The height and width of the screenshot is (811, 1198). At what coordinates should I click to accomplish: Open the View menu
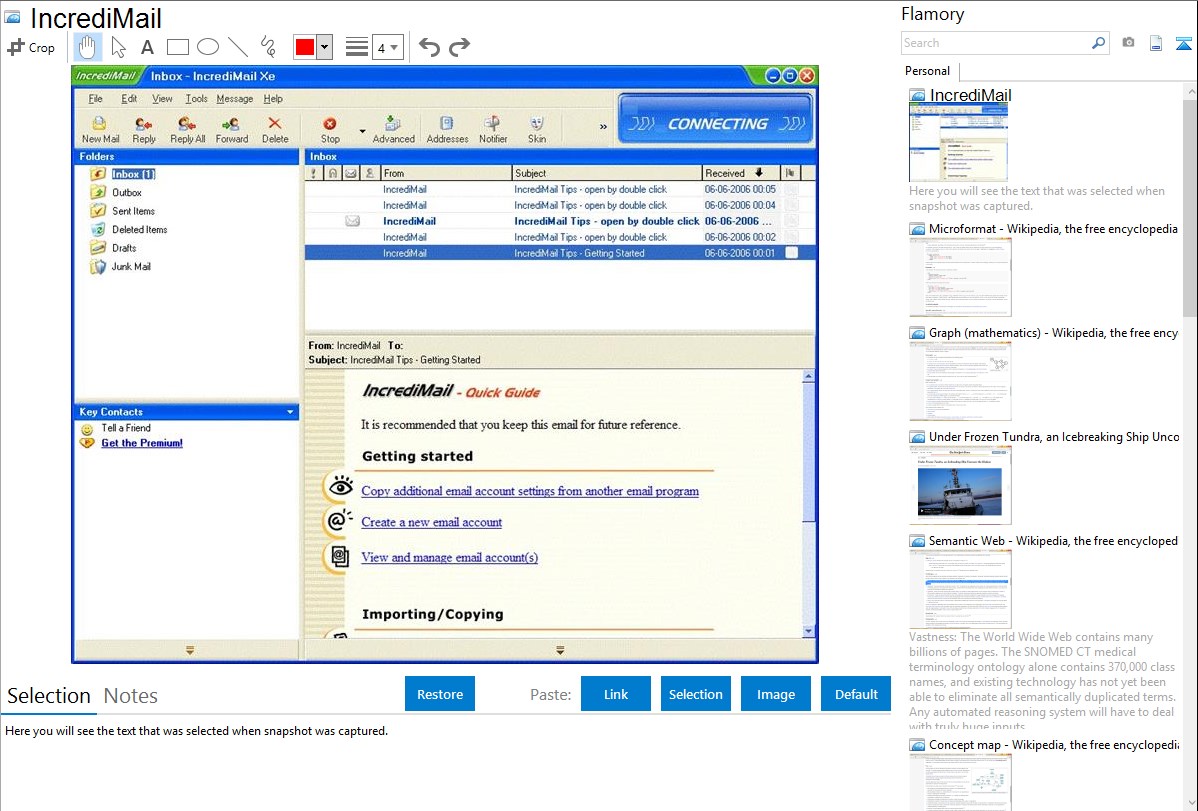(x=162, y=99)
